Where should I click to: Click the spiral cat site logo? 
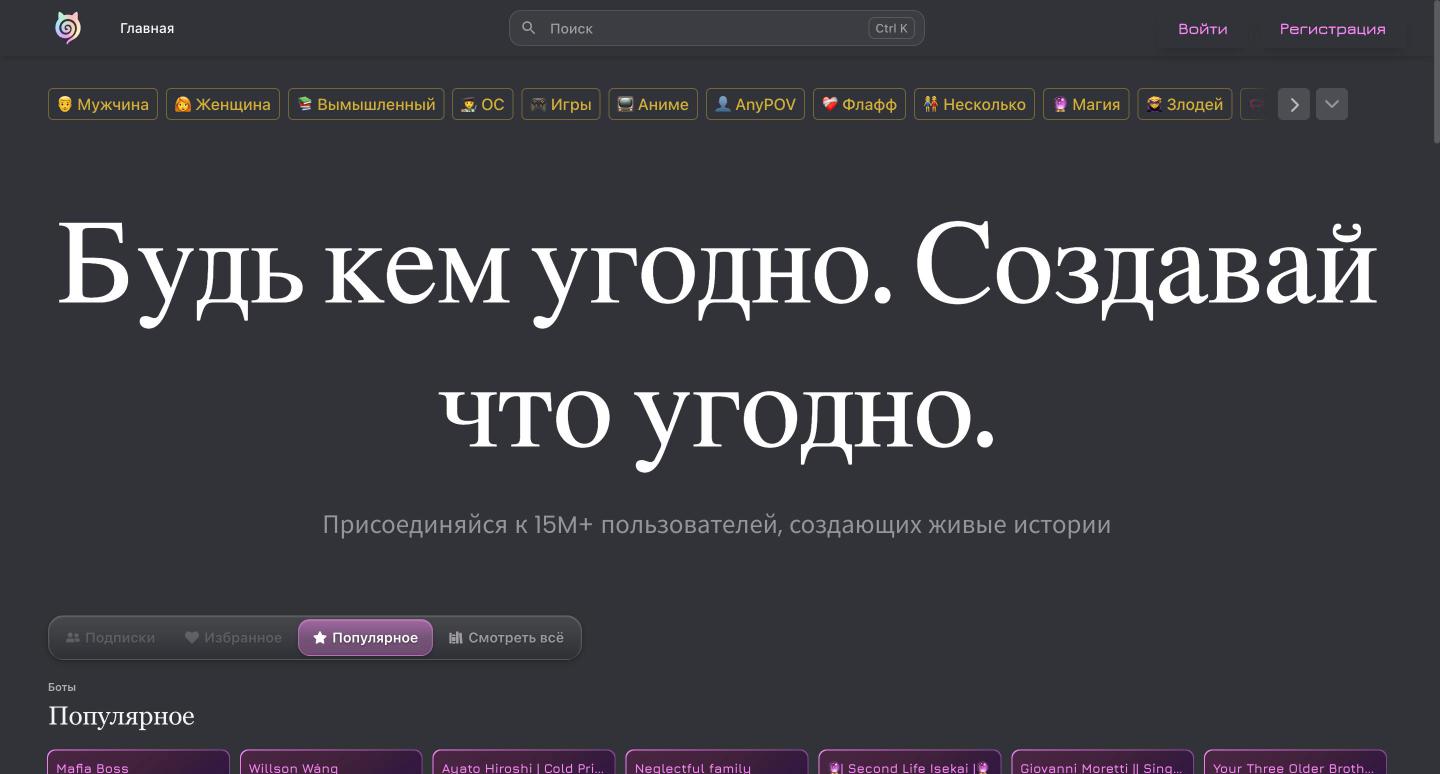tap(67, 28)
